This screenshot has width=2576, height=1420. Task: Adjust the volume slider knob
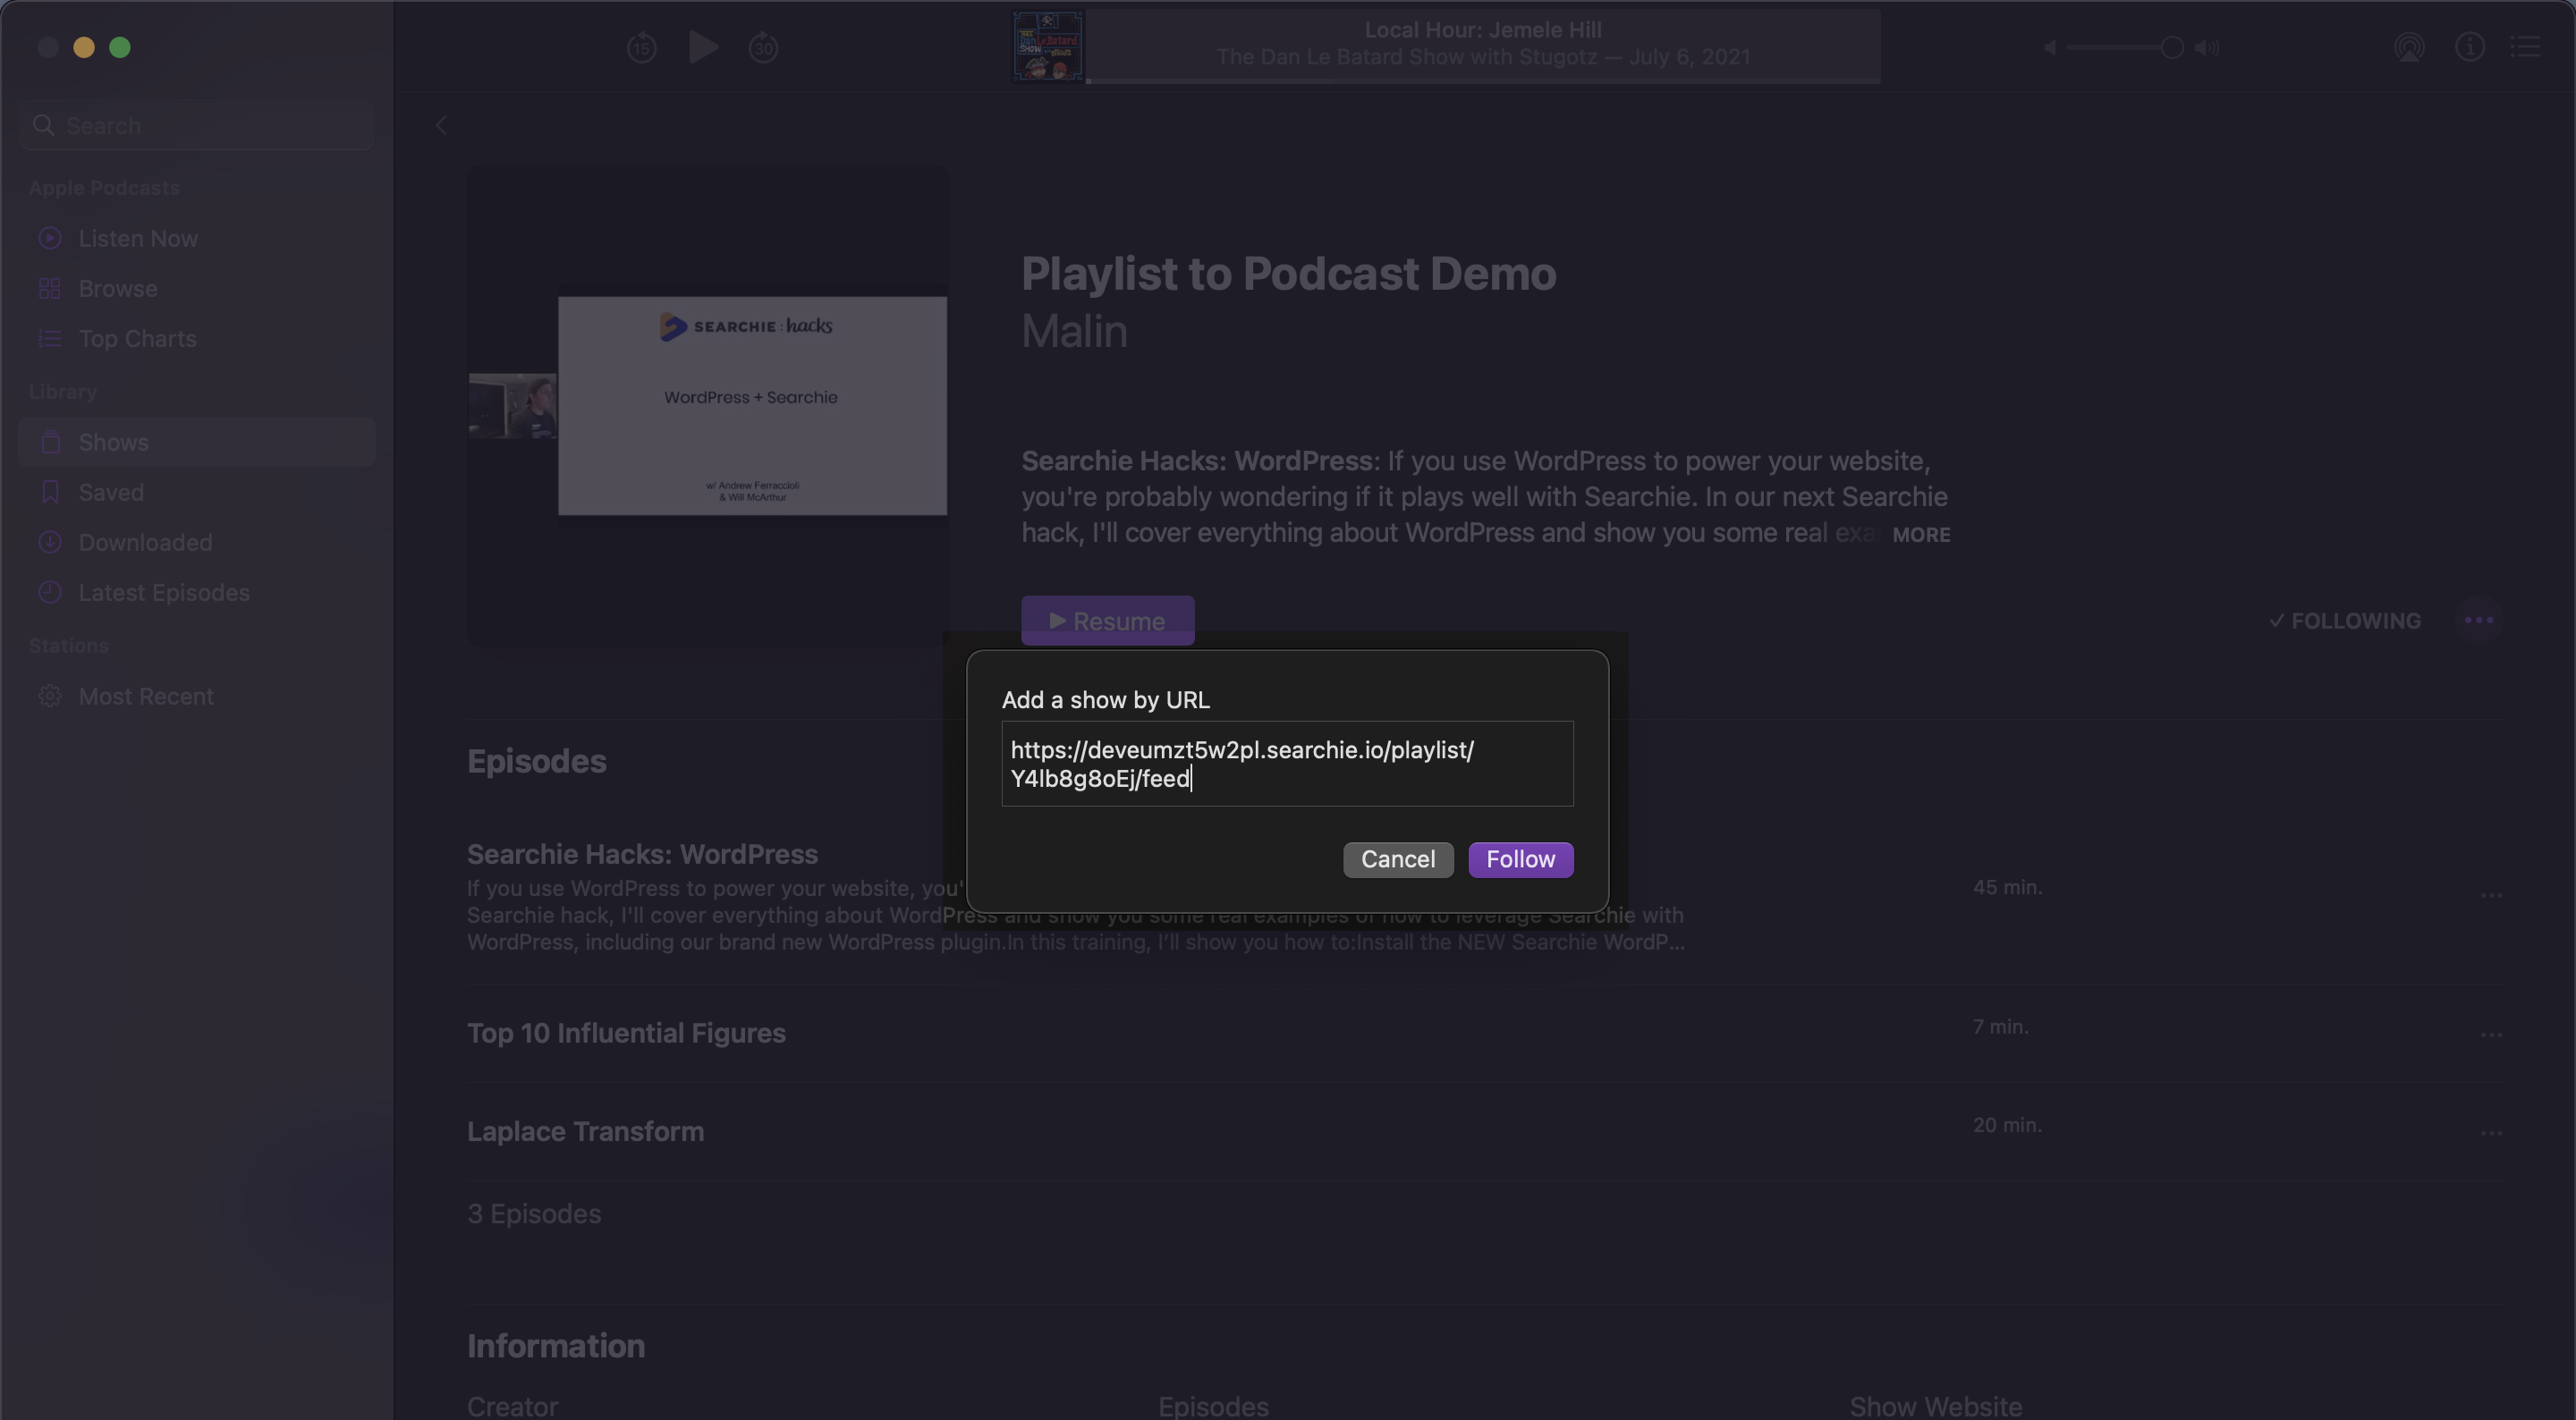pyautogui.click(x=2171, y=47)
